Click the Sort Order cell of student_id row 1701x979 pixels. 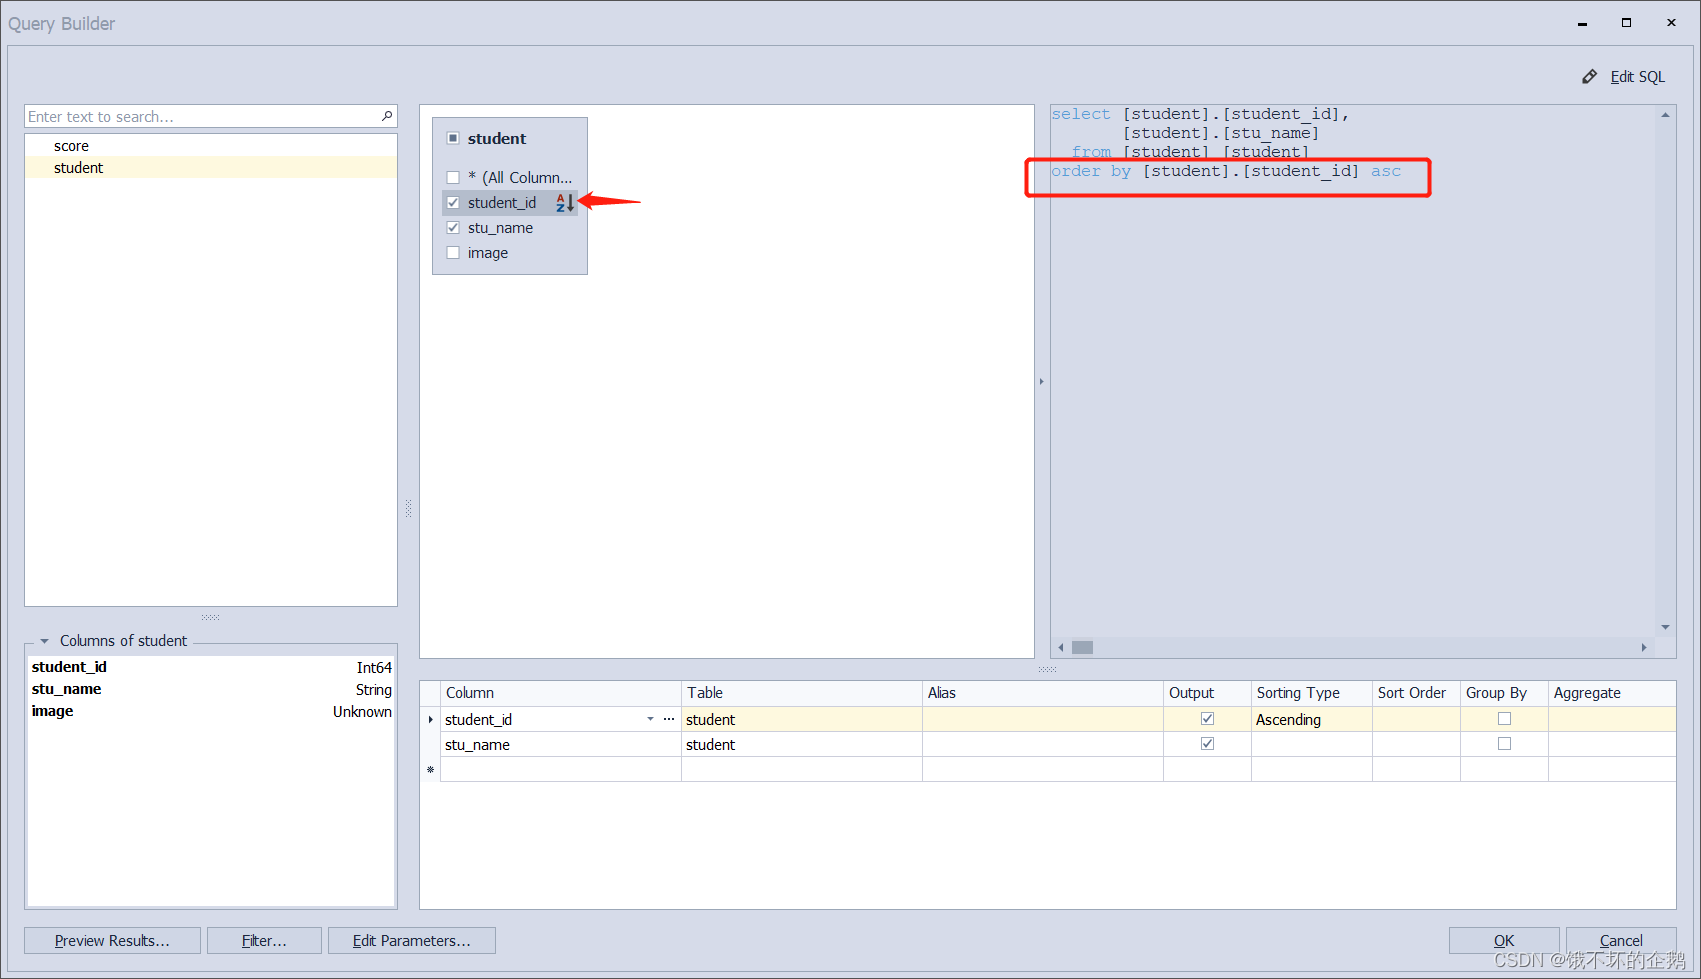pyautogui.click(x=1416, y=719)
